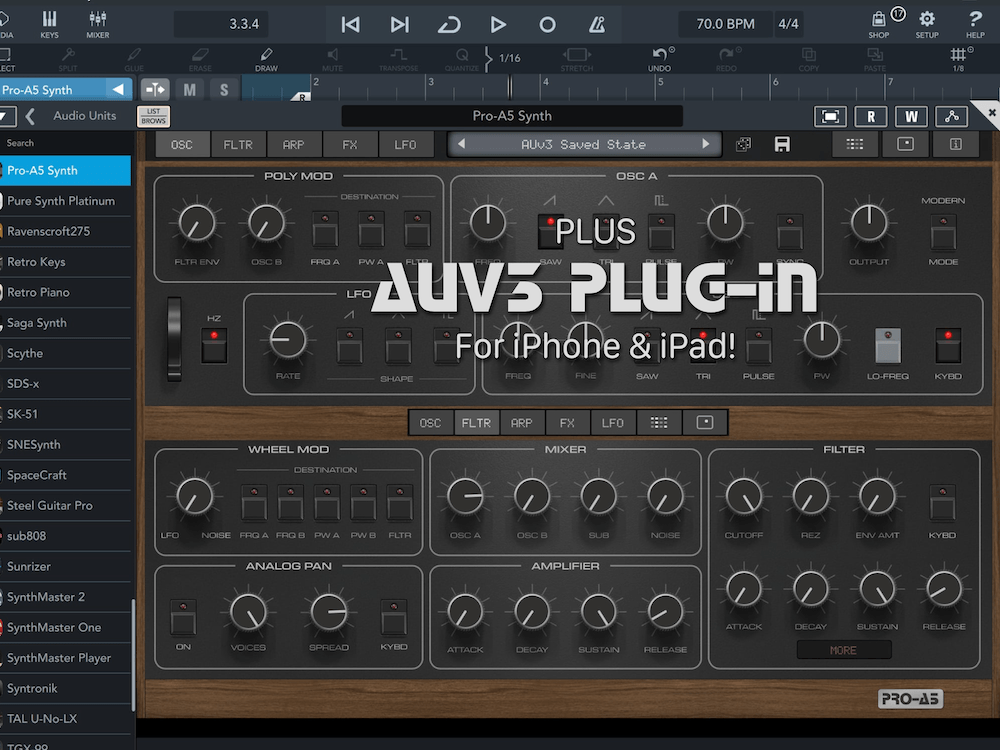
Task: Open the info page icon in top bar
Action: click(x=955, y=144)
